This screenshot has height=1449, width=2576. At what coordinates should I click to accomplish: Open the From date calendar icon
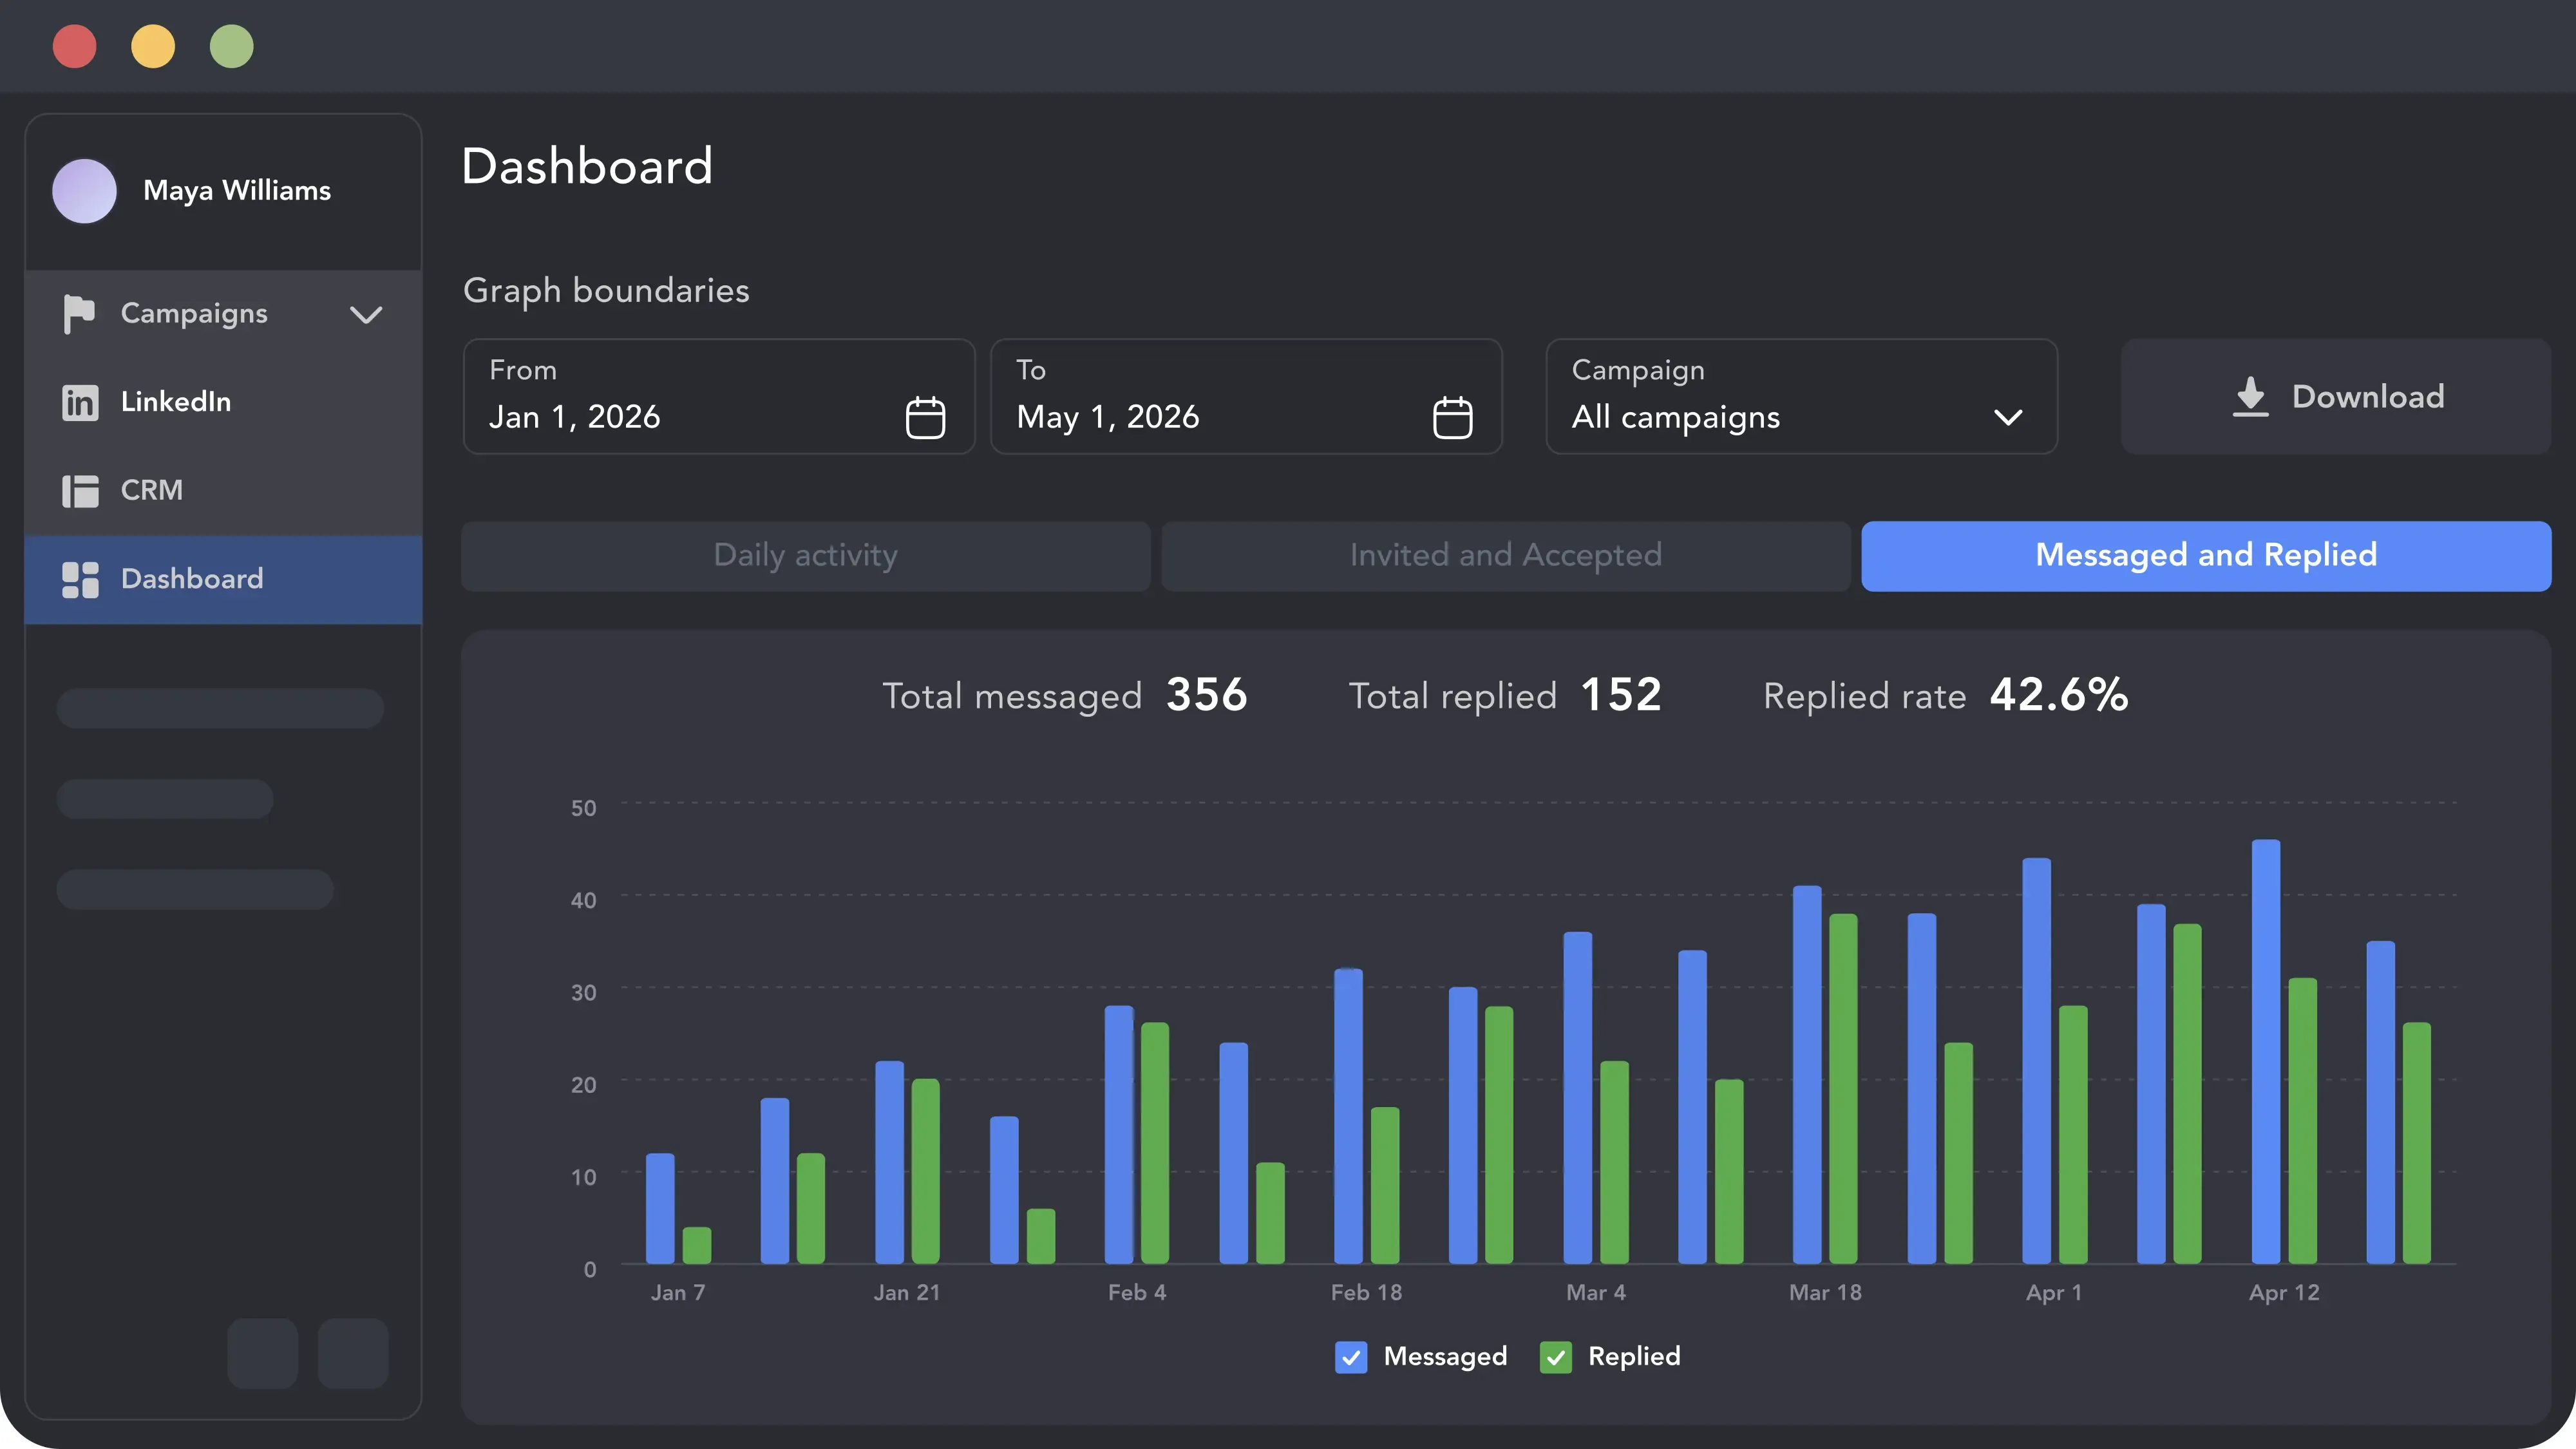pyautogui.click(x=925, y=417)
